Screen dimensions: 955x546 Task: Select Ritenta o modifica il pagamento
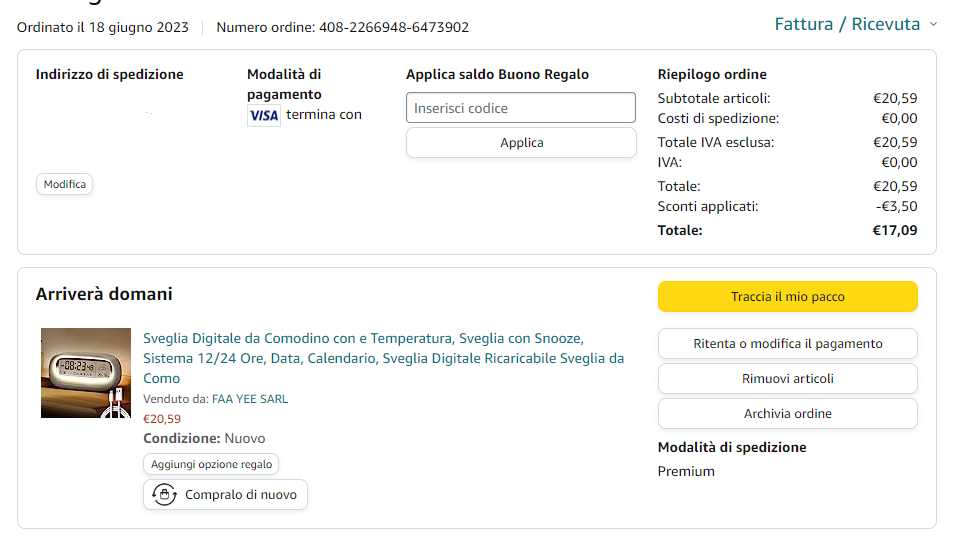tap(787, 343)
